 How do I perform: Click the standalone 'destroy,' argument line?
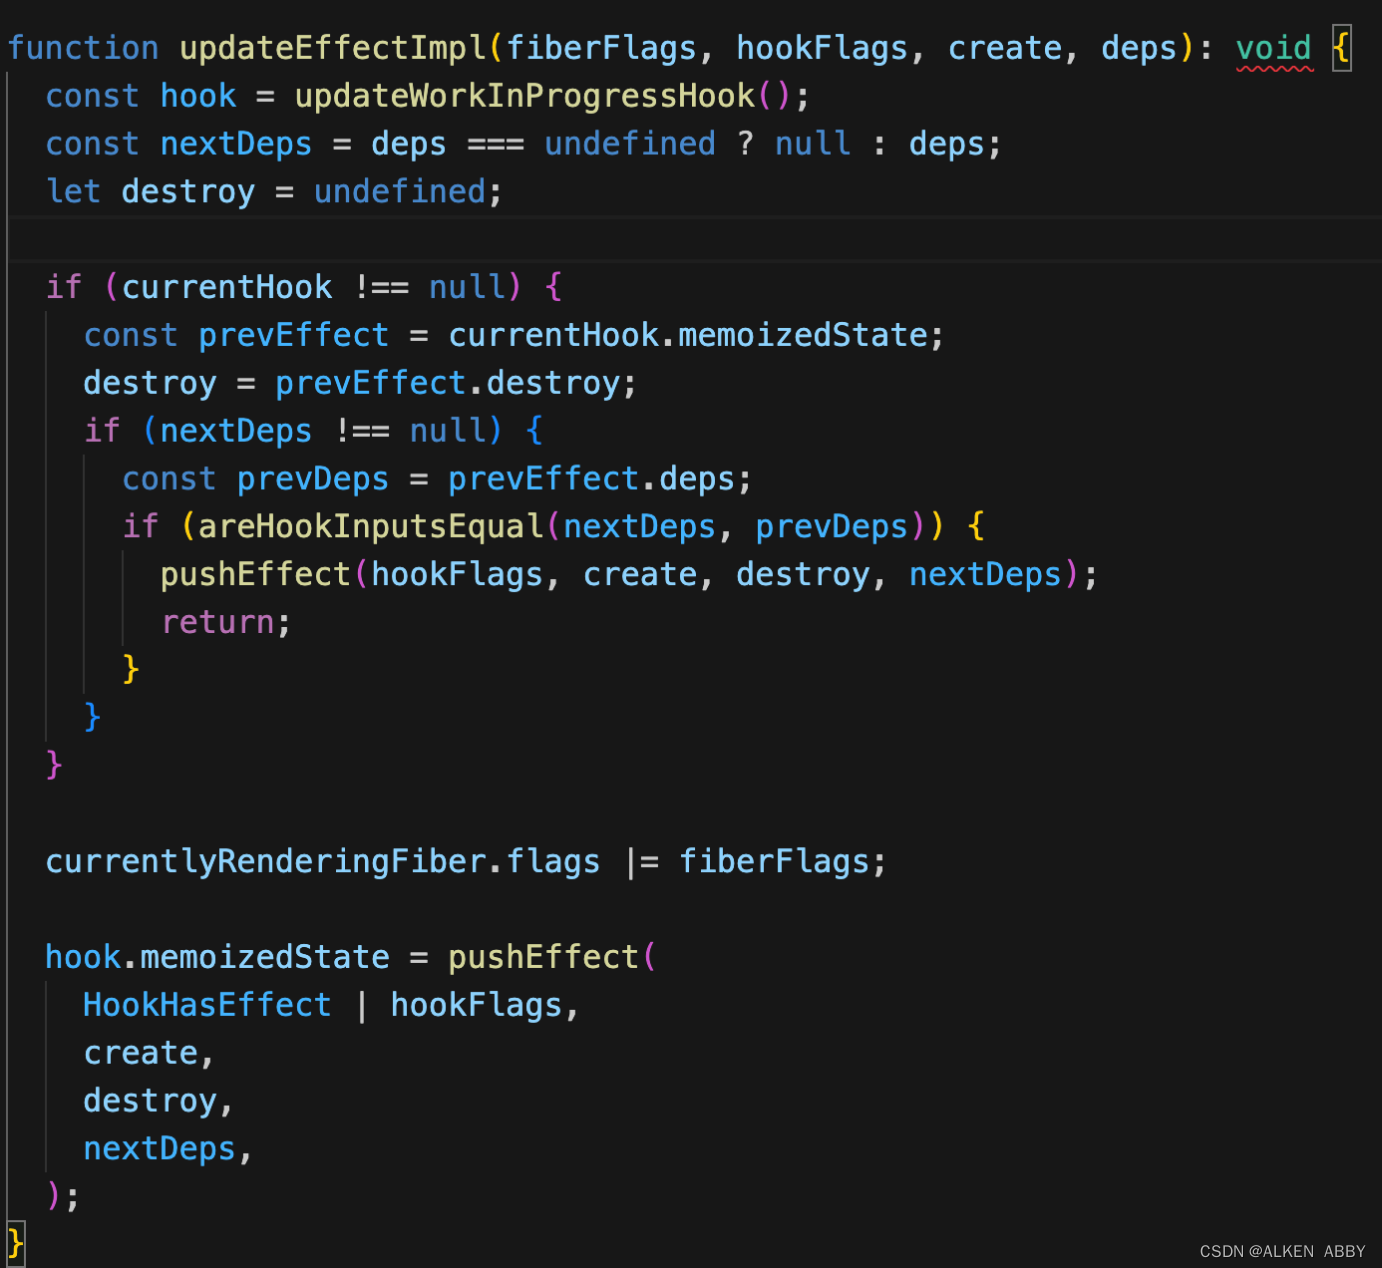point(159,1101)
